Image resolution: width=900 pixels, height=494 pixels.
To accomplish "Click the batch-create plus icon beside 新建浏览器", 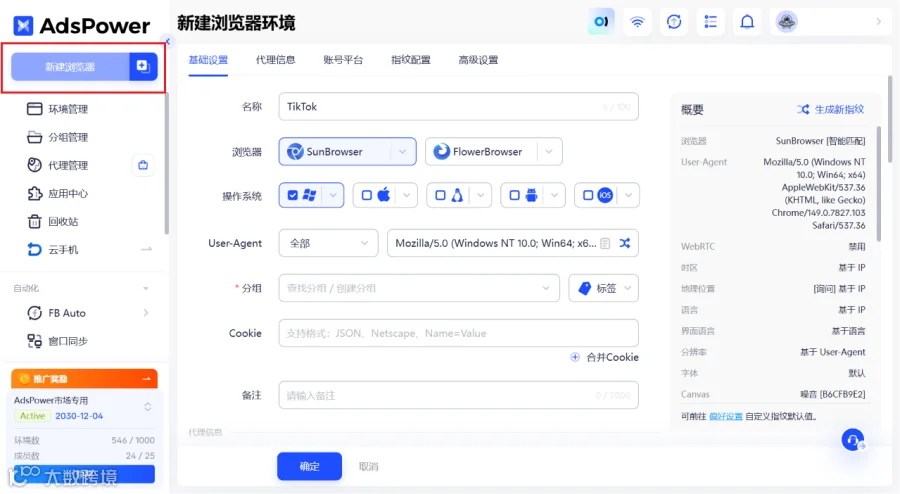I will coord(143,67).
